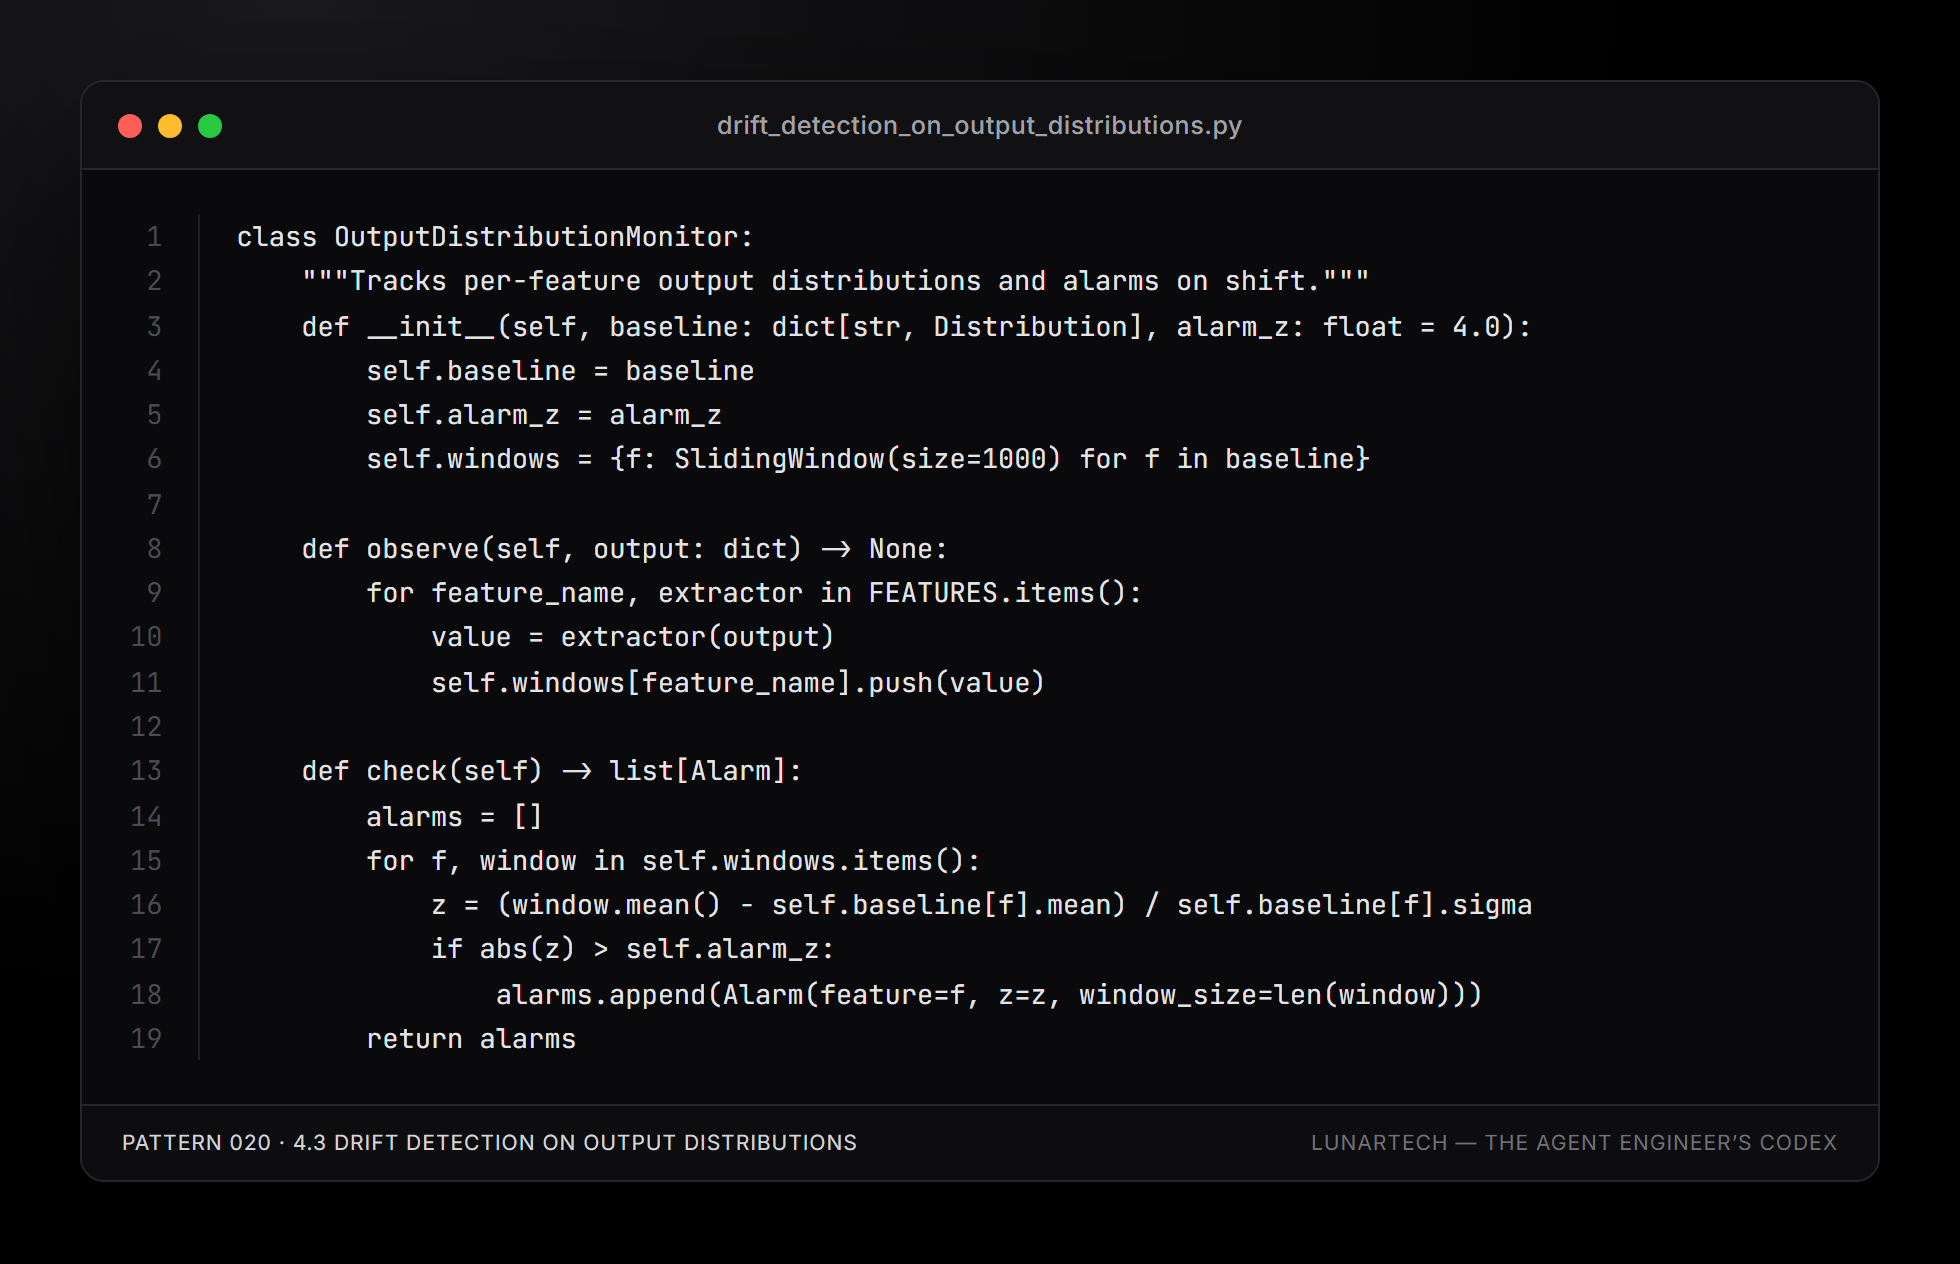Click the self.baseline = baseline assignment
The image size is (1960, 1264).
pos(560,371)
